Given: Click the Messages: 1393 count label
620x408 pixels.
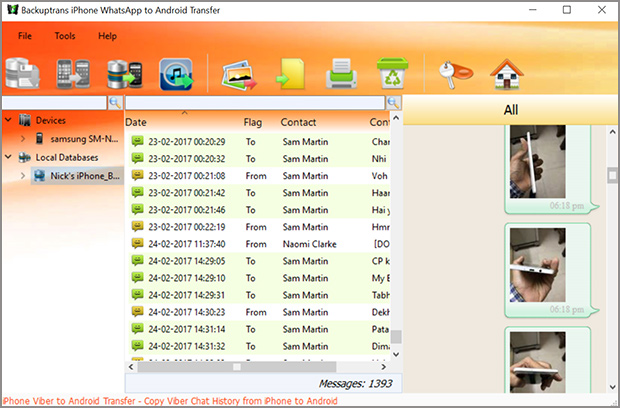Looking at the screenshot, I should (x=355, y=383).
